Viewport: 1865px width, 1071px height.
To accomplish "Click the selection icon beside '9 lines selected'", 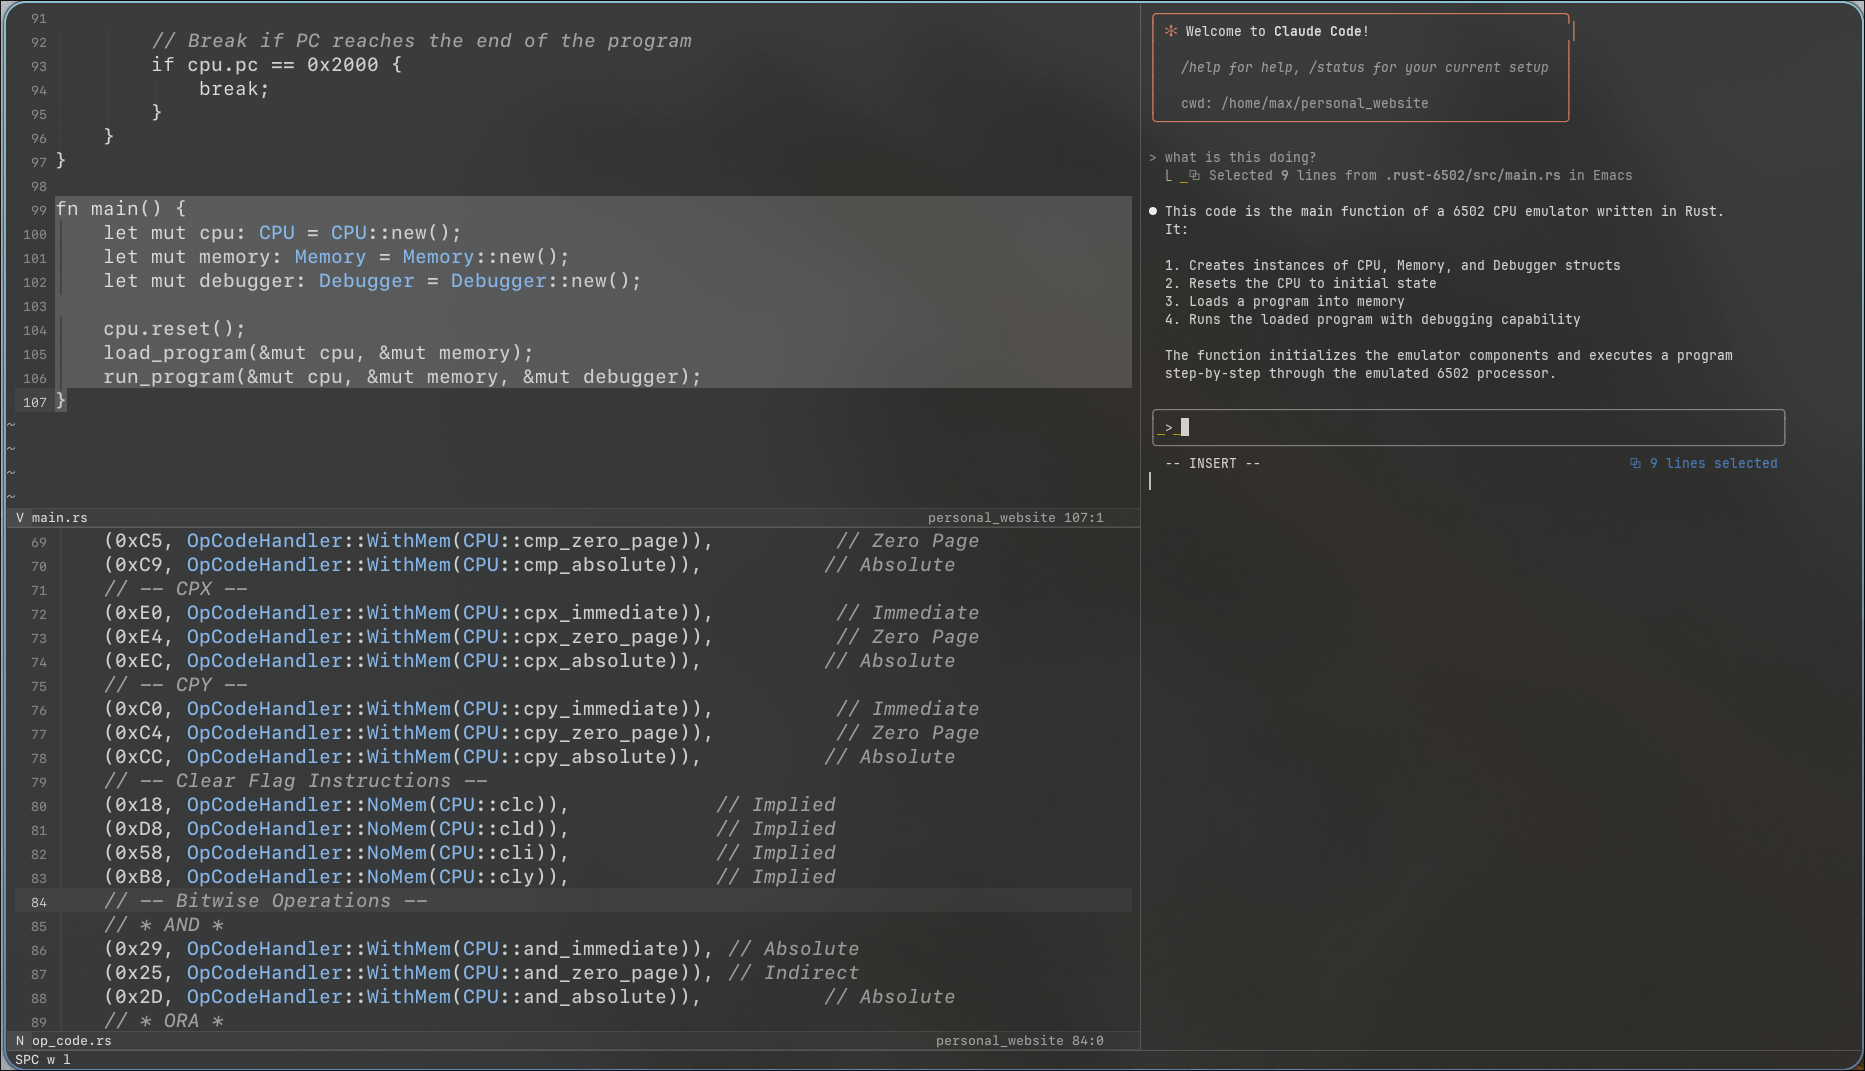I will (x=1636, y=463).
